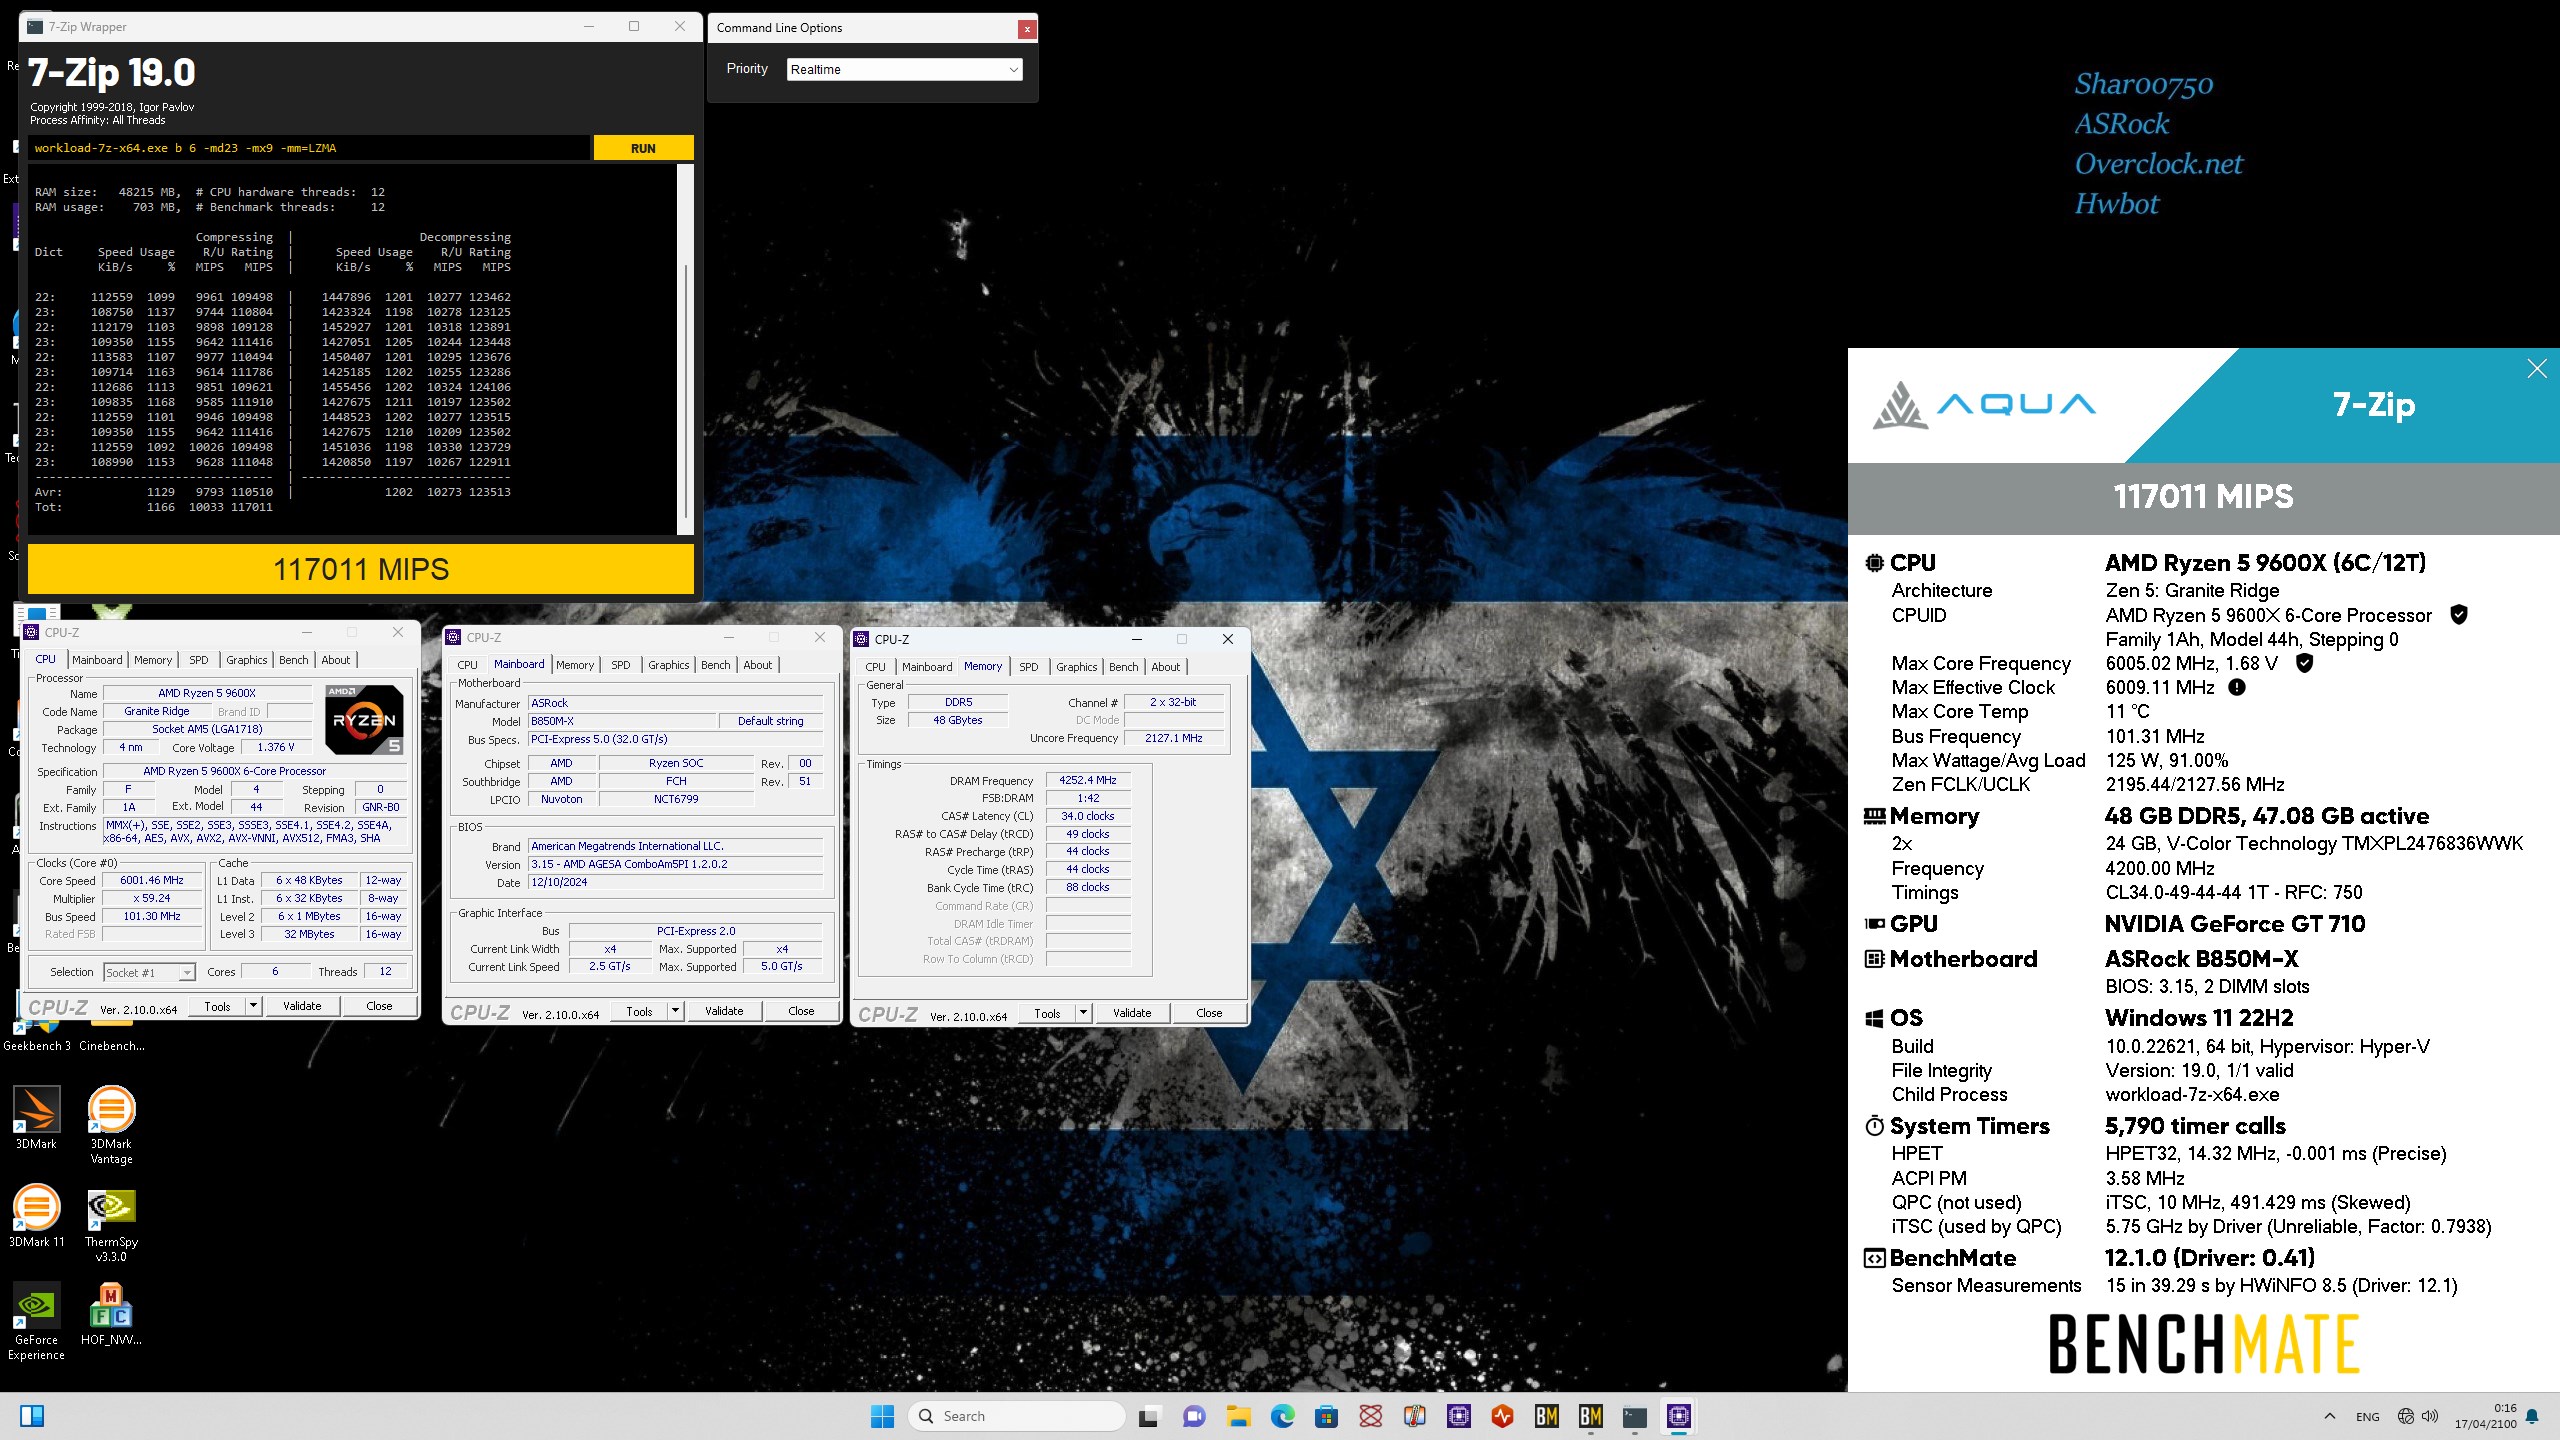Open the 3DMark Vantage desktop shortcut
The height and width of the screenshot is (1440, 2560).
(x=111, y=1125)
